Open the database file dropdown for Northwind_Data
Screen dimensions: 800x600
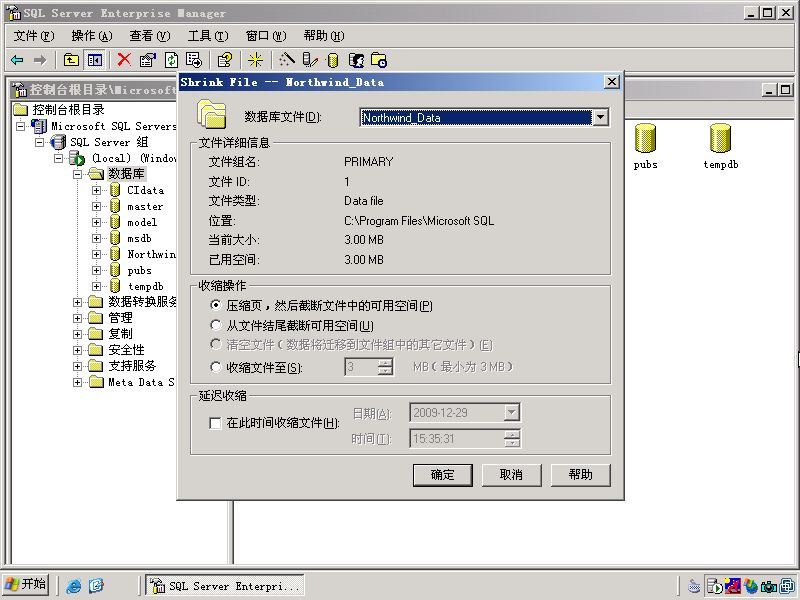[601, 117]
